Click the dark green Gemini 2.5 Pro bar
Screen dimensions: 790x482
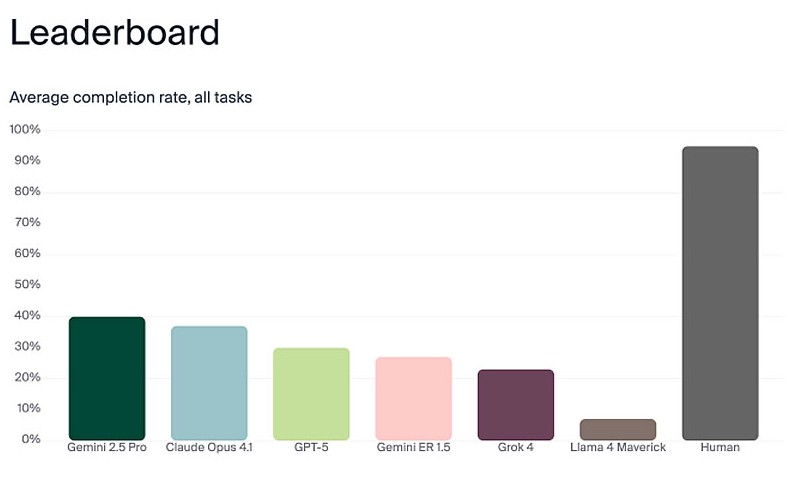click(x=107, y=378)
